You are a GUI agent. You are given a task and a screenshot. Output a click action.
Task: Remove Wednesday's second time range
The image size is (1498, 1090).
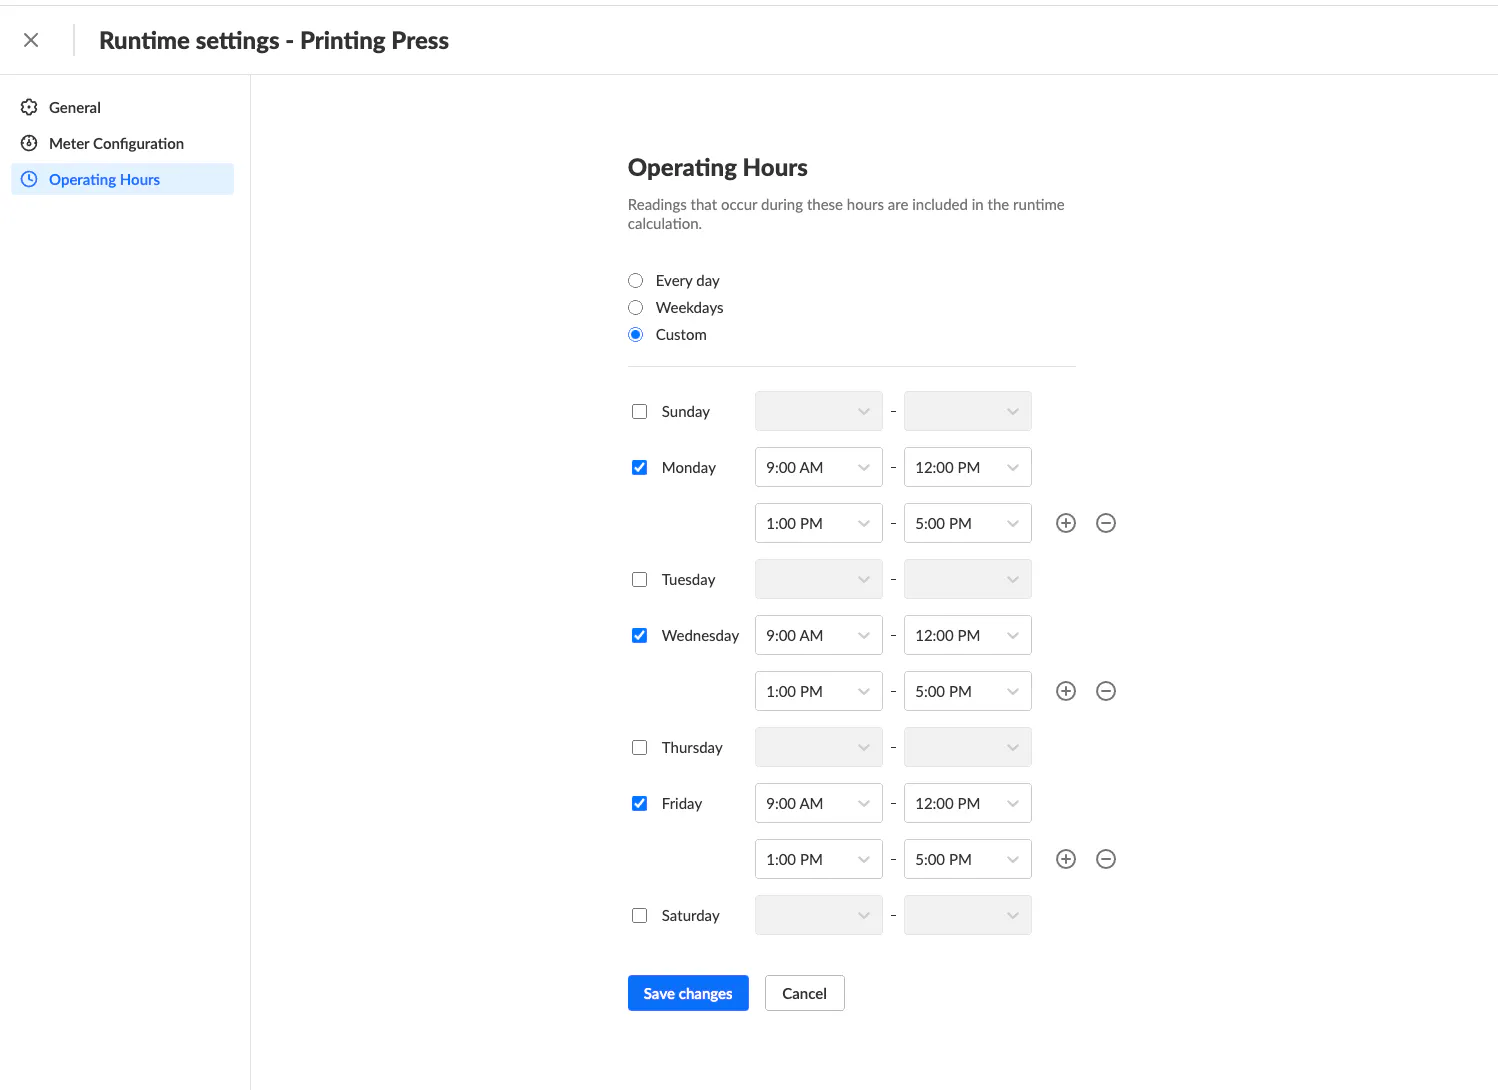[1106, 691]
